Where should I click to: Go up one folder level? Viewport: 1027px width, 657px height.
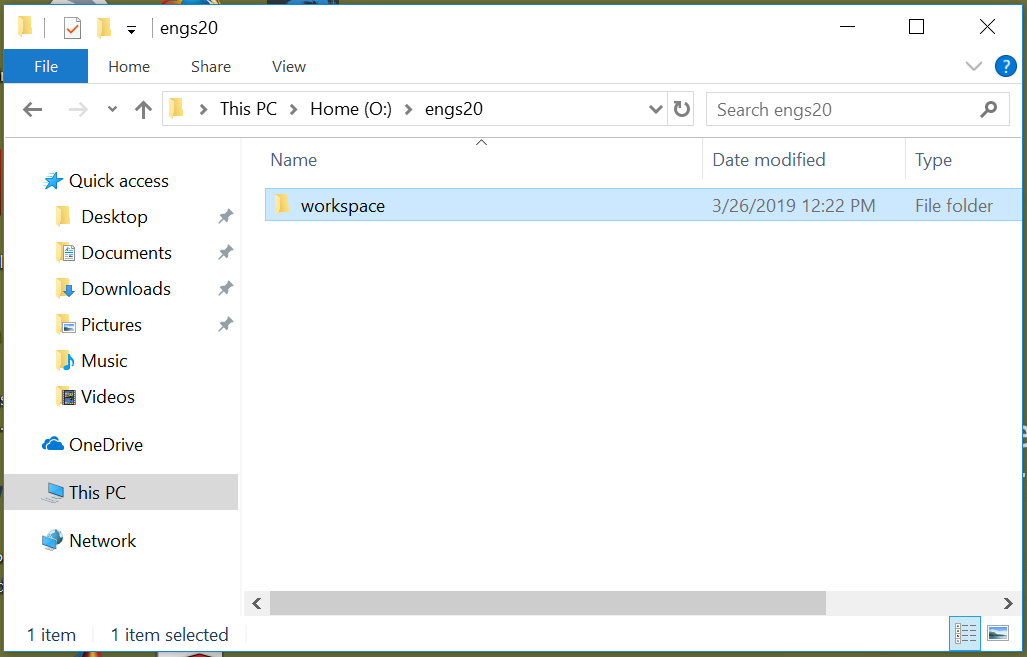(143, 109)
